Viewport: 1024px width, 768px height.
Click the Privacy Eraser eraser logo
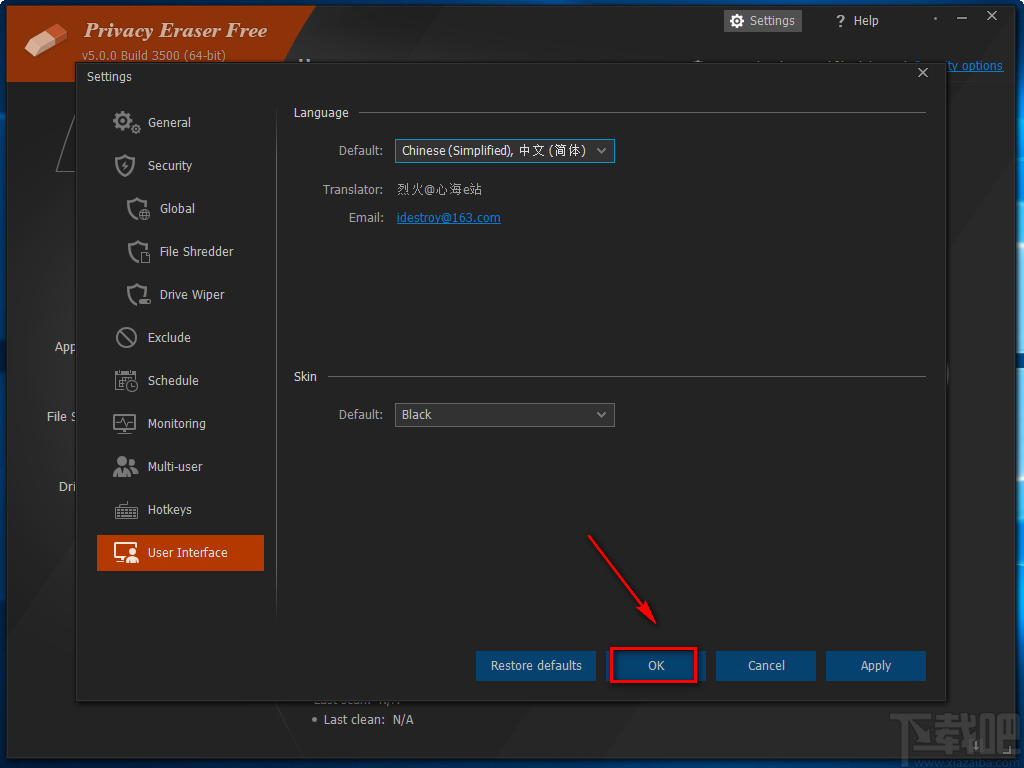tap(46, 40)
